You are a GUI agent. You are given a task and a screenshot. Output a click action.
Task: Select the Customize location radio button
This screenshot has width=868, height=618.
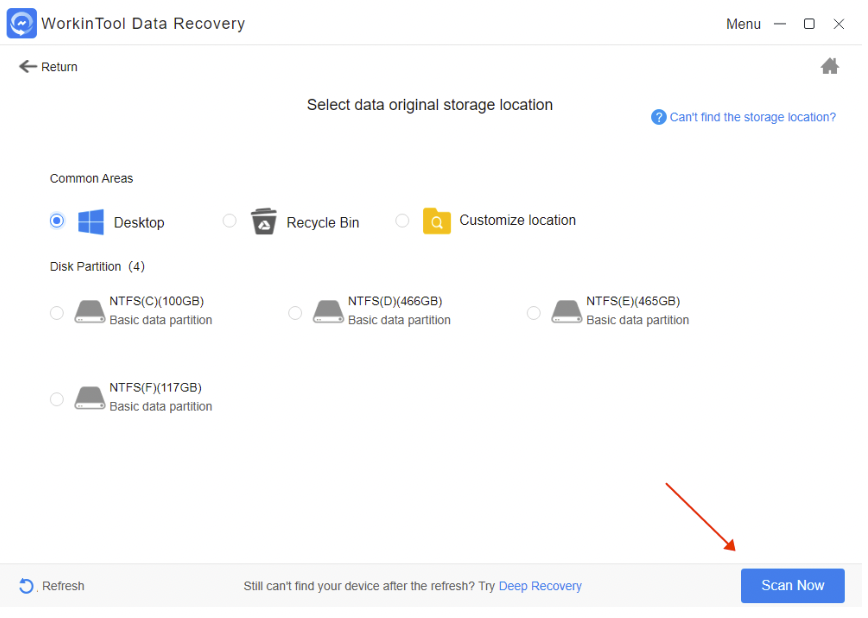tap(402, 220)
